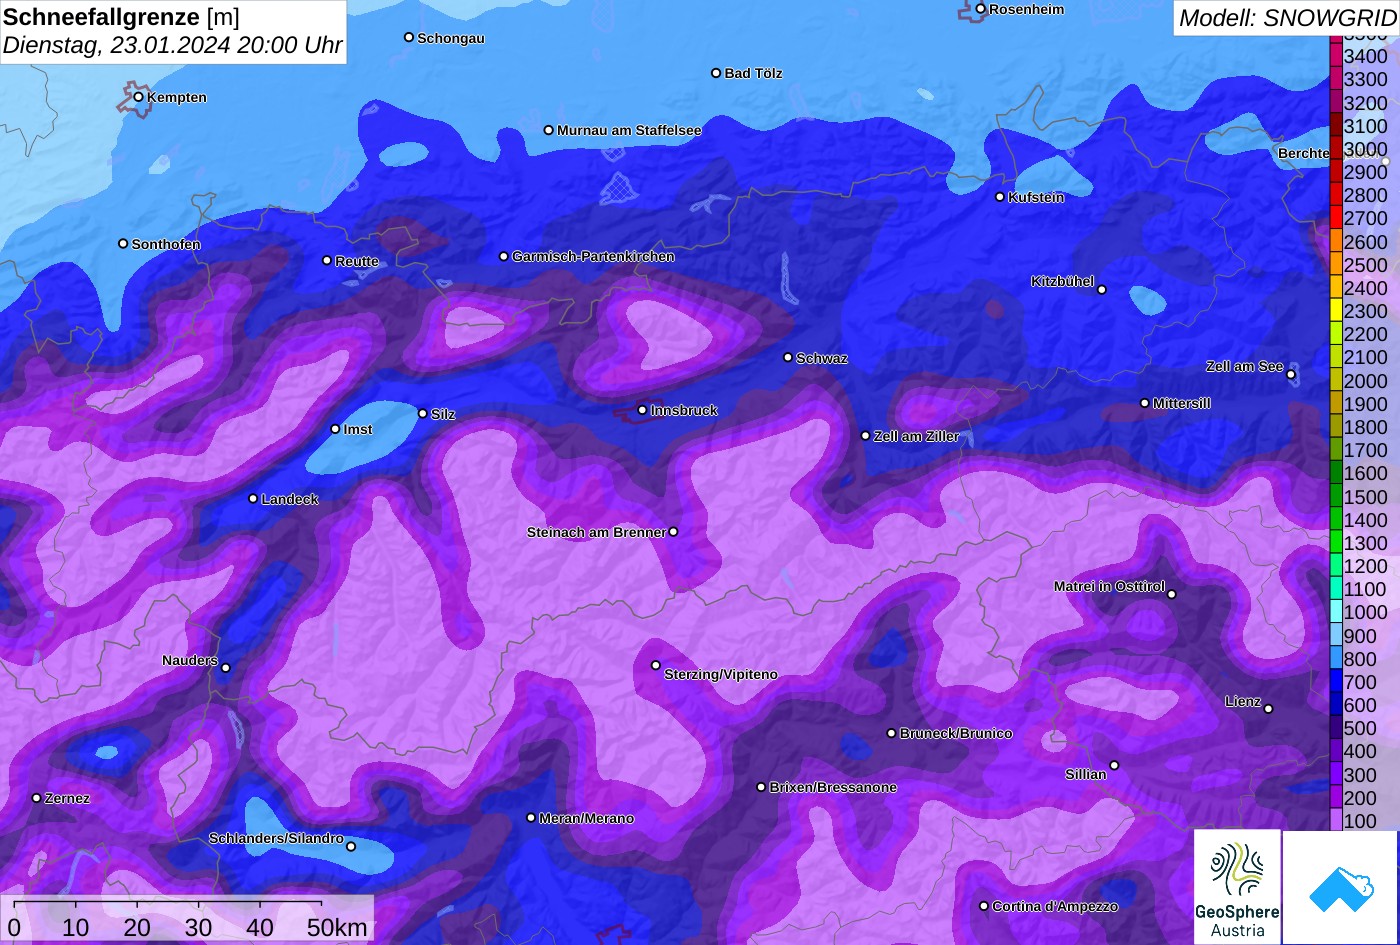Select the Bad Tölz location dot
1400x945 pixels.
click(x=716, y=73)
